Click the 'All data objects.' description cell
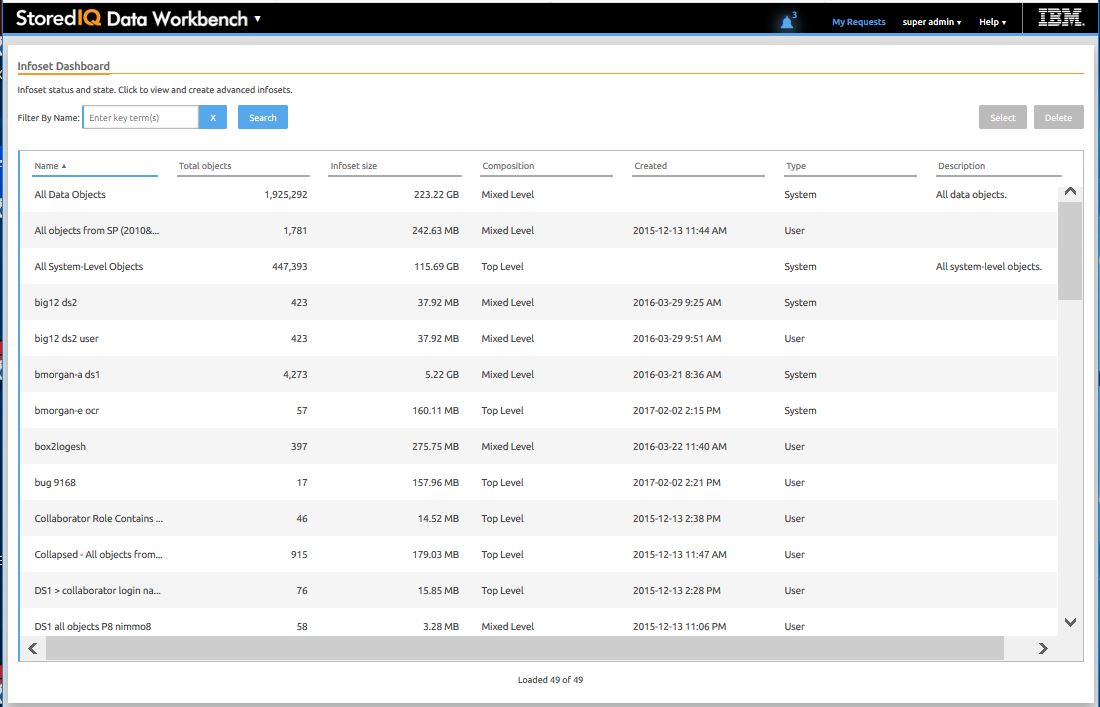Screen dimensions: 1100x707 click(x=971, y=194)
